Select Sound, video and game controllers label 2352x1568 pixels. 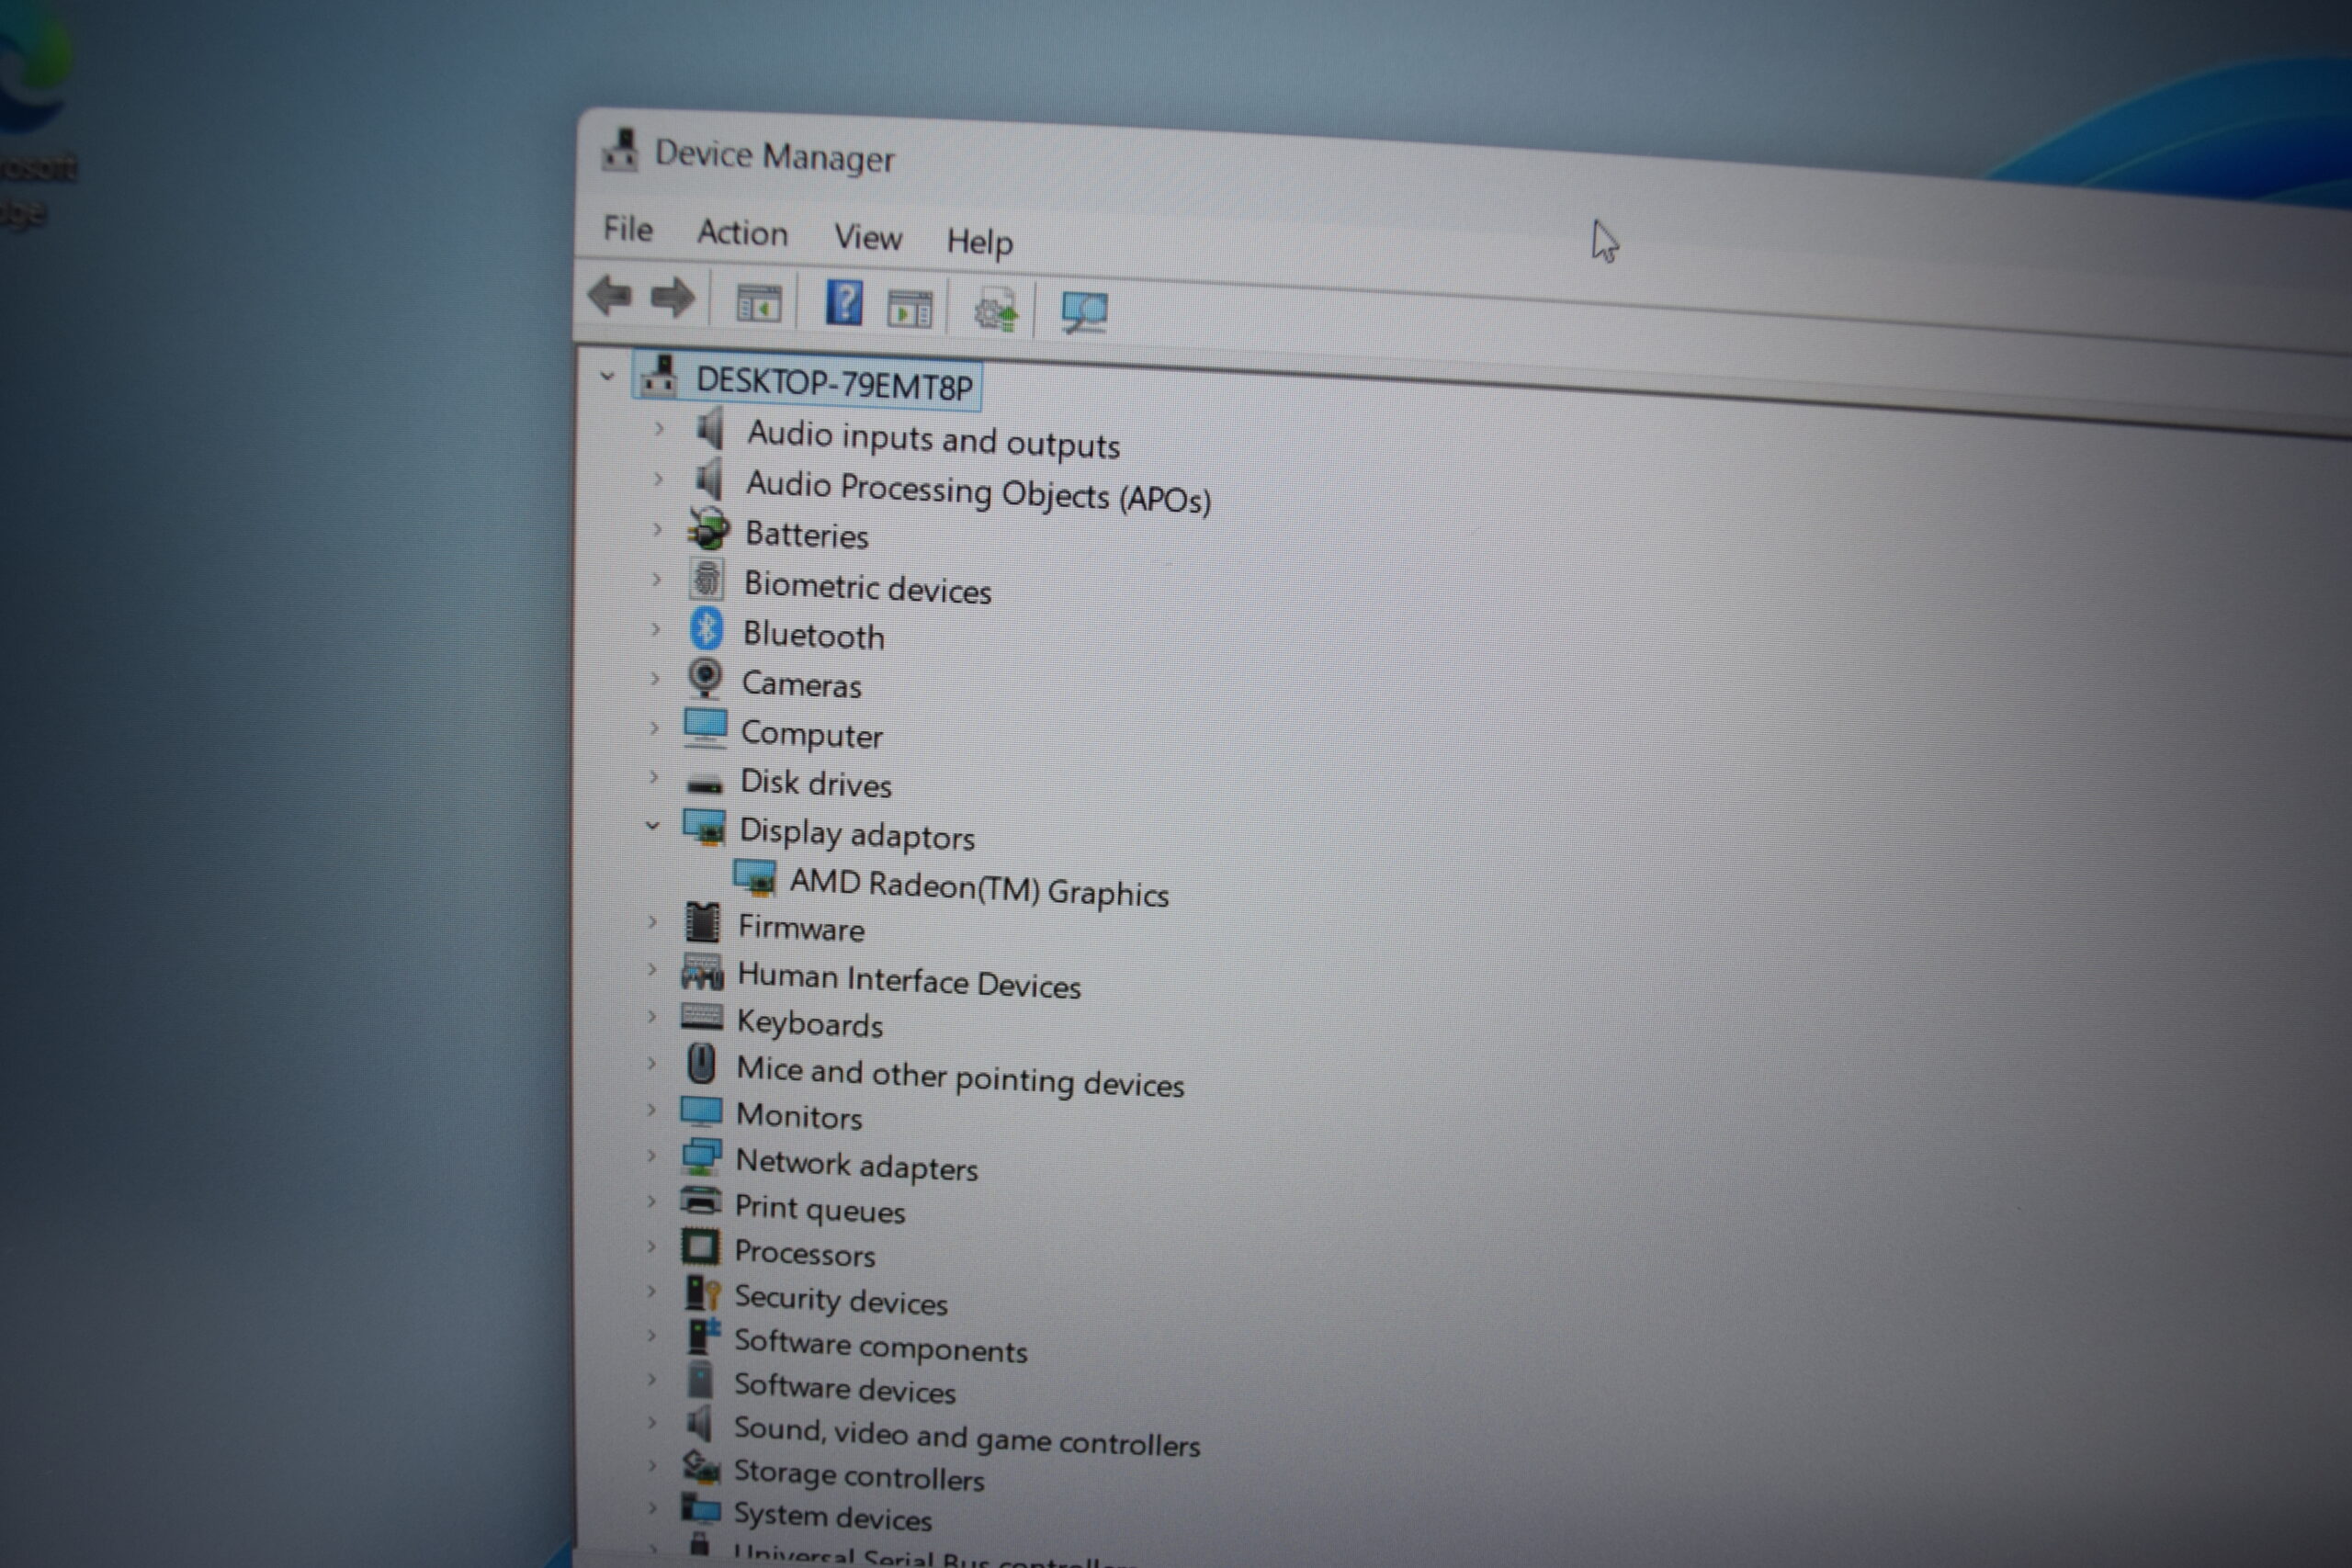pyautogui.click(x=966, y=1437)
